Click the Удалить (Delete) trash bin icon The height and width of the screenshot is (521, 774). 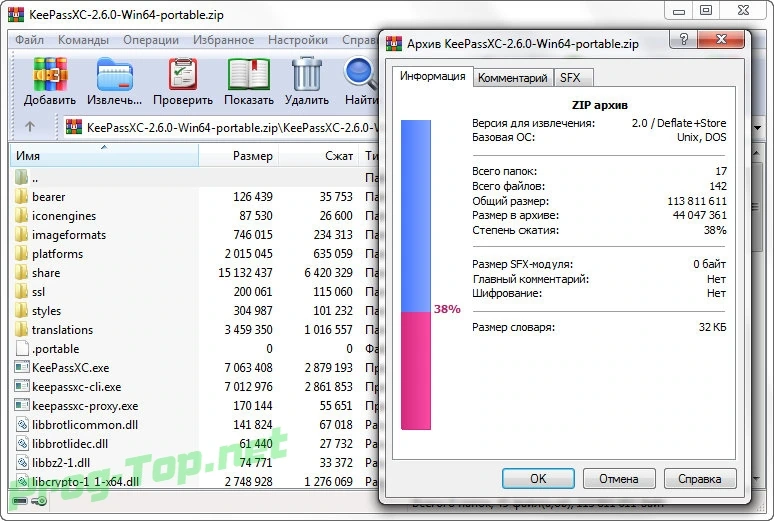tap(307, 74)
